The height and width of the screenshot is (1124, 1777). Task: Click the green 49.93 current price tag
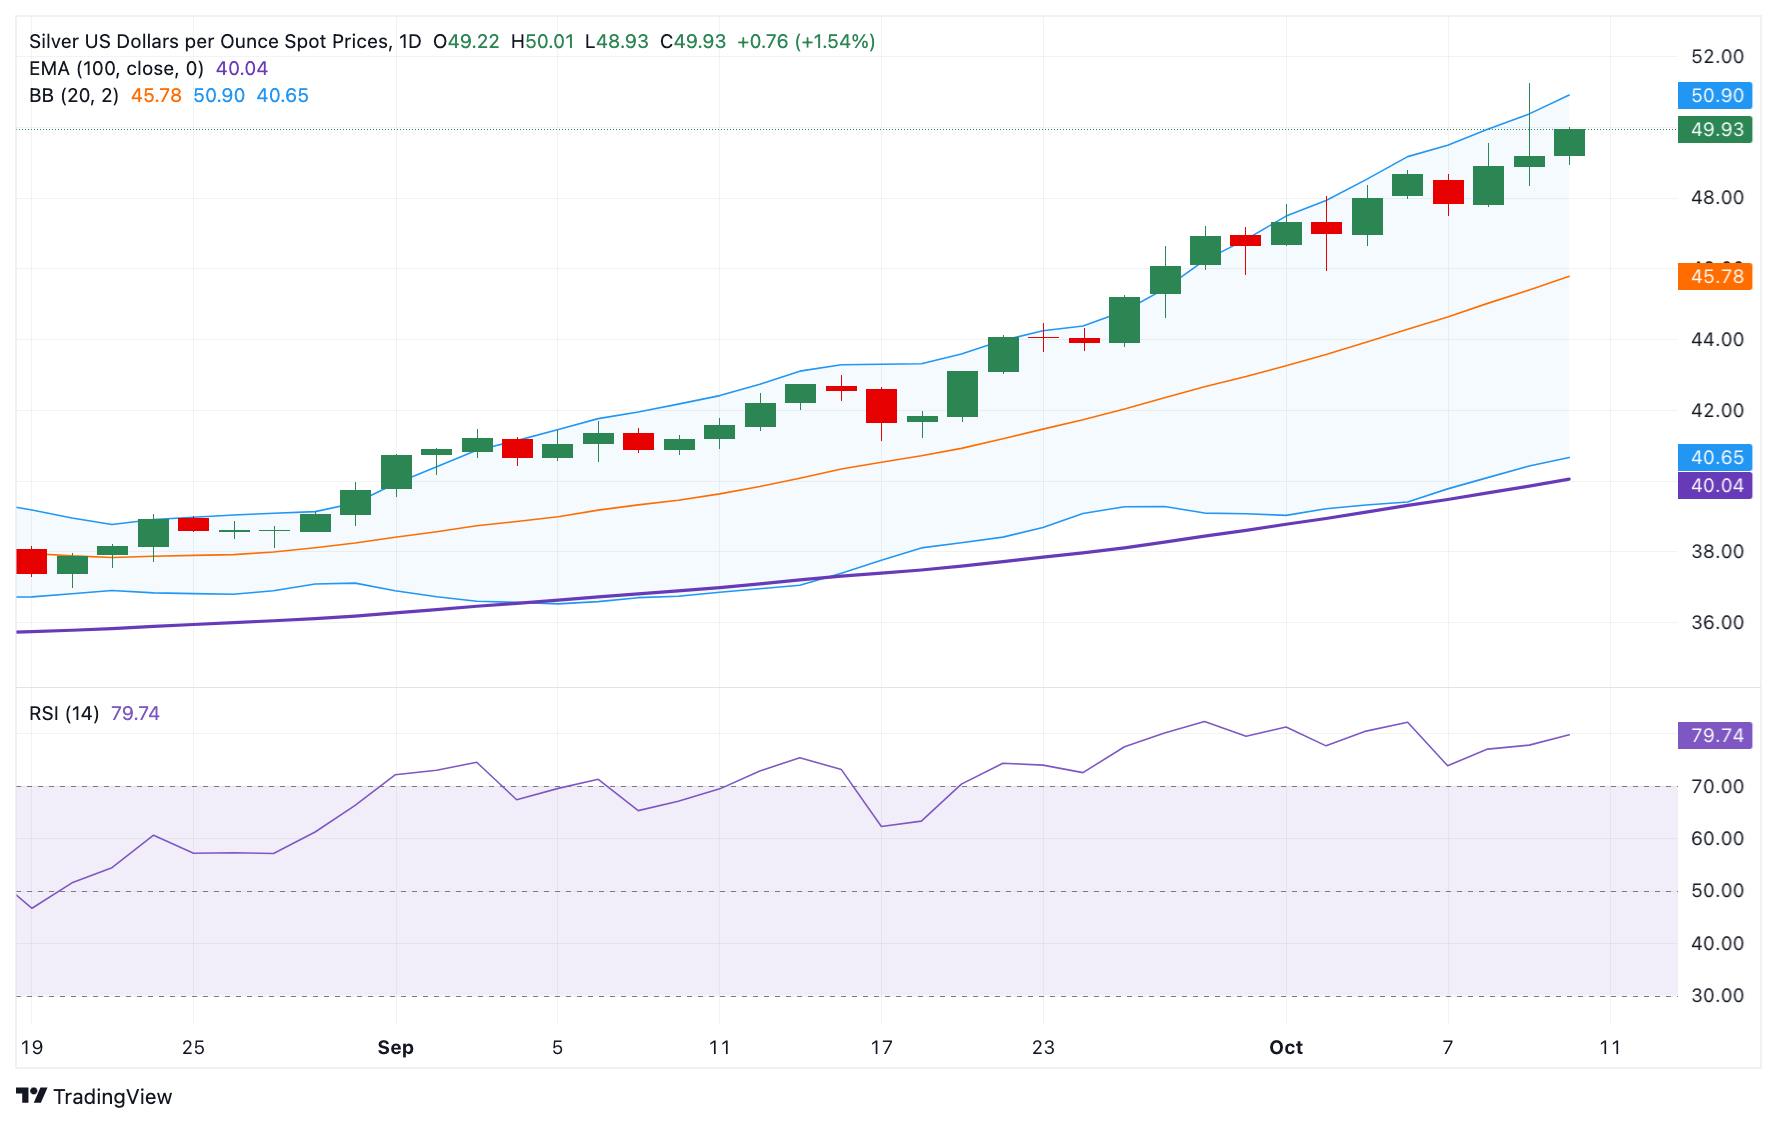pyautogui.click(x=1714, y=130)
